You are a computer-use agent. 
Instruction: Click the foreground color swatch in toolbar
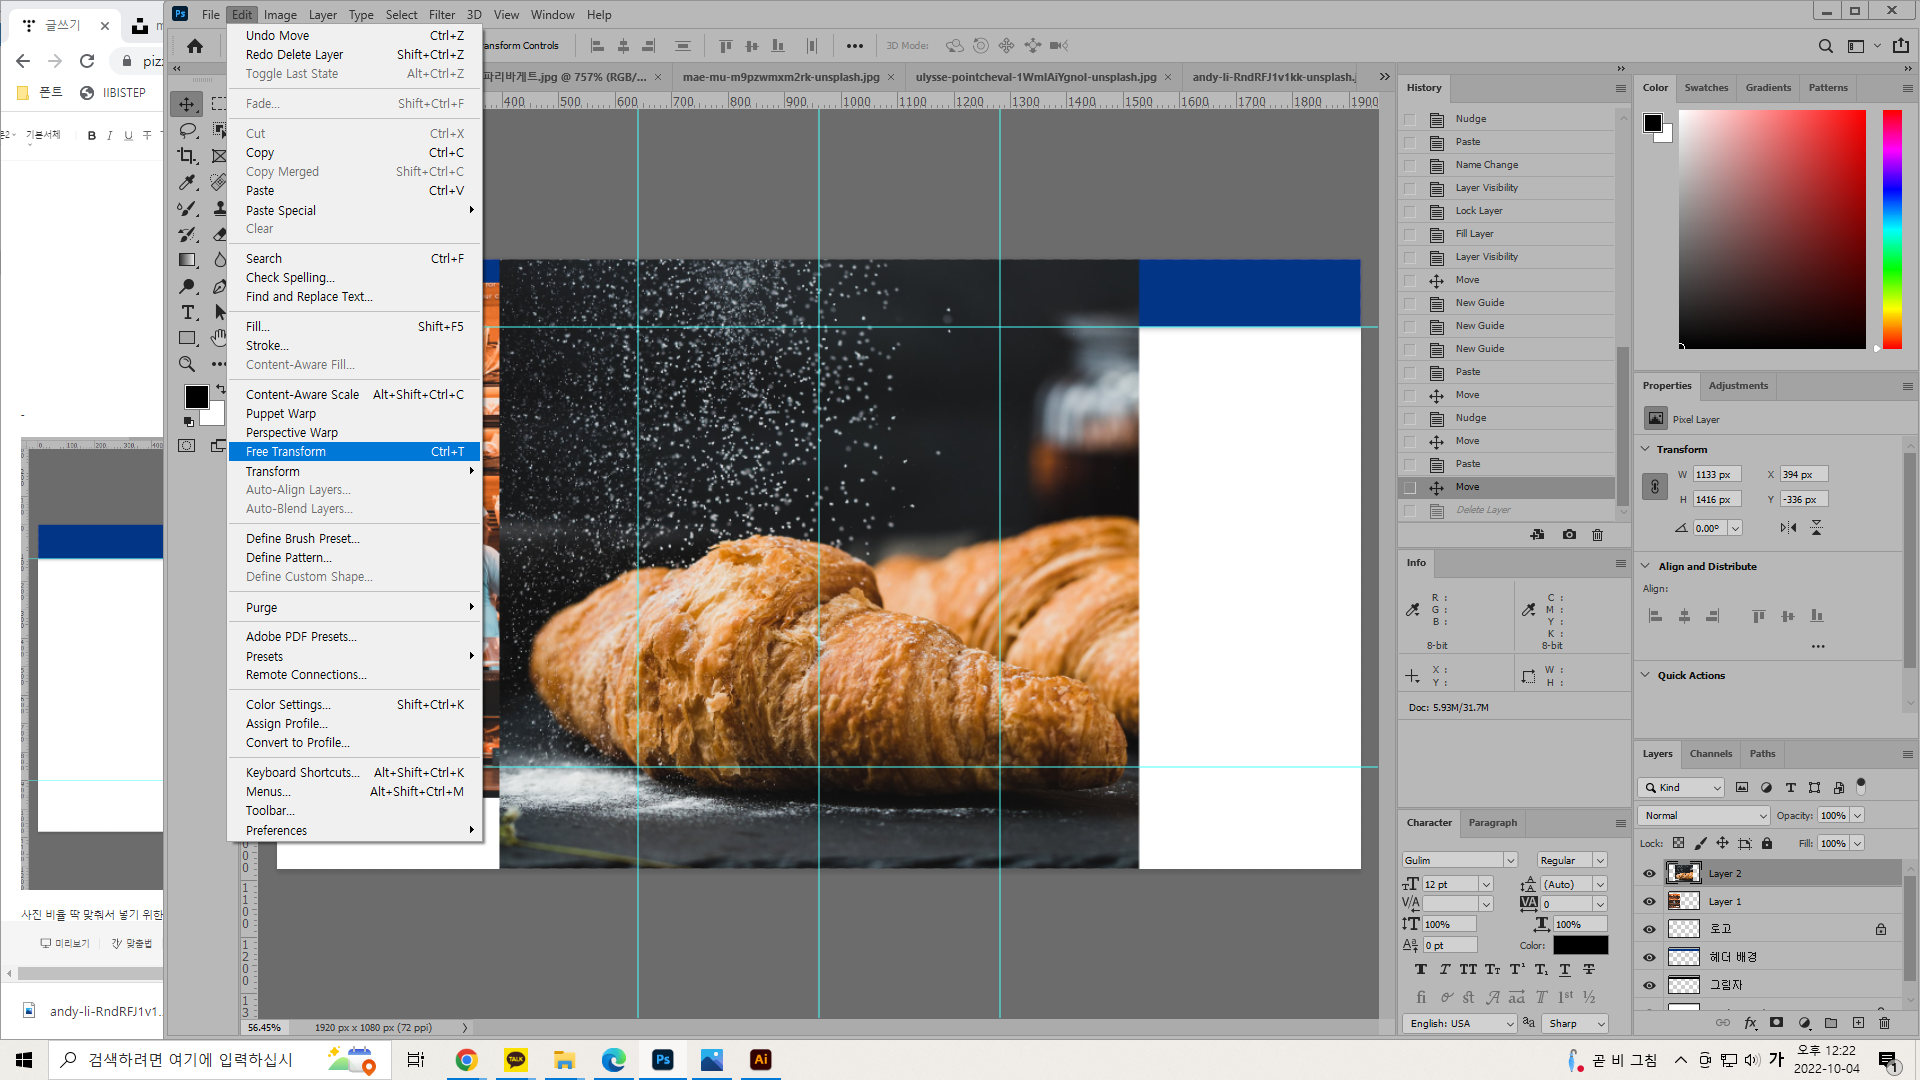[x=197, y=397]
